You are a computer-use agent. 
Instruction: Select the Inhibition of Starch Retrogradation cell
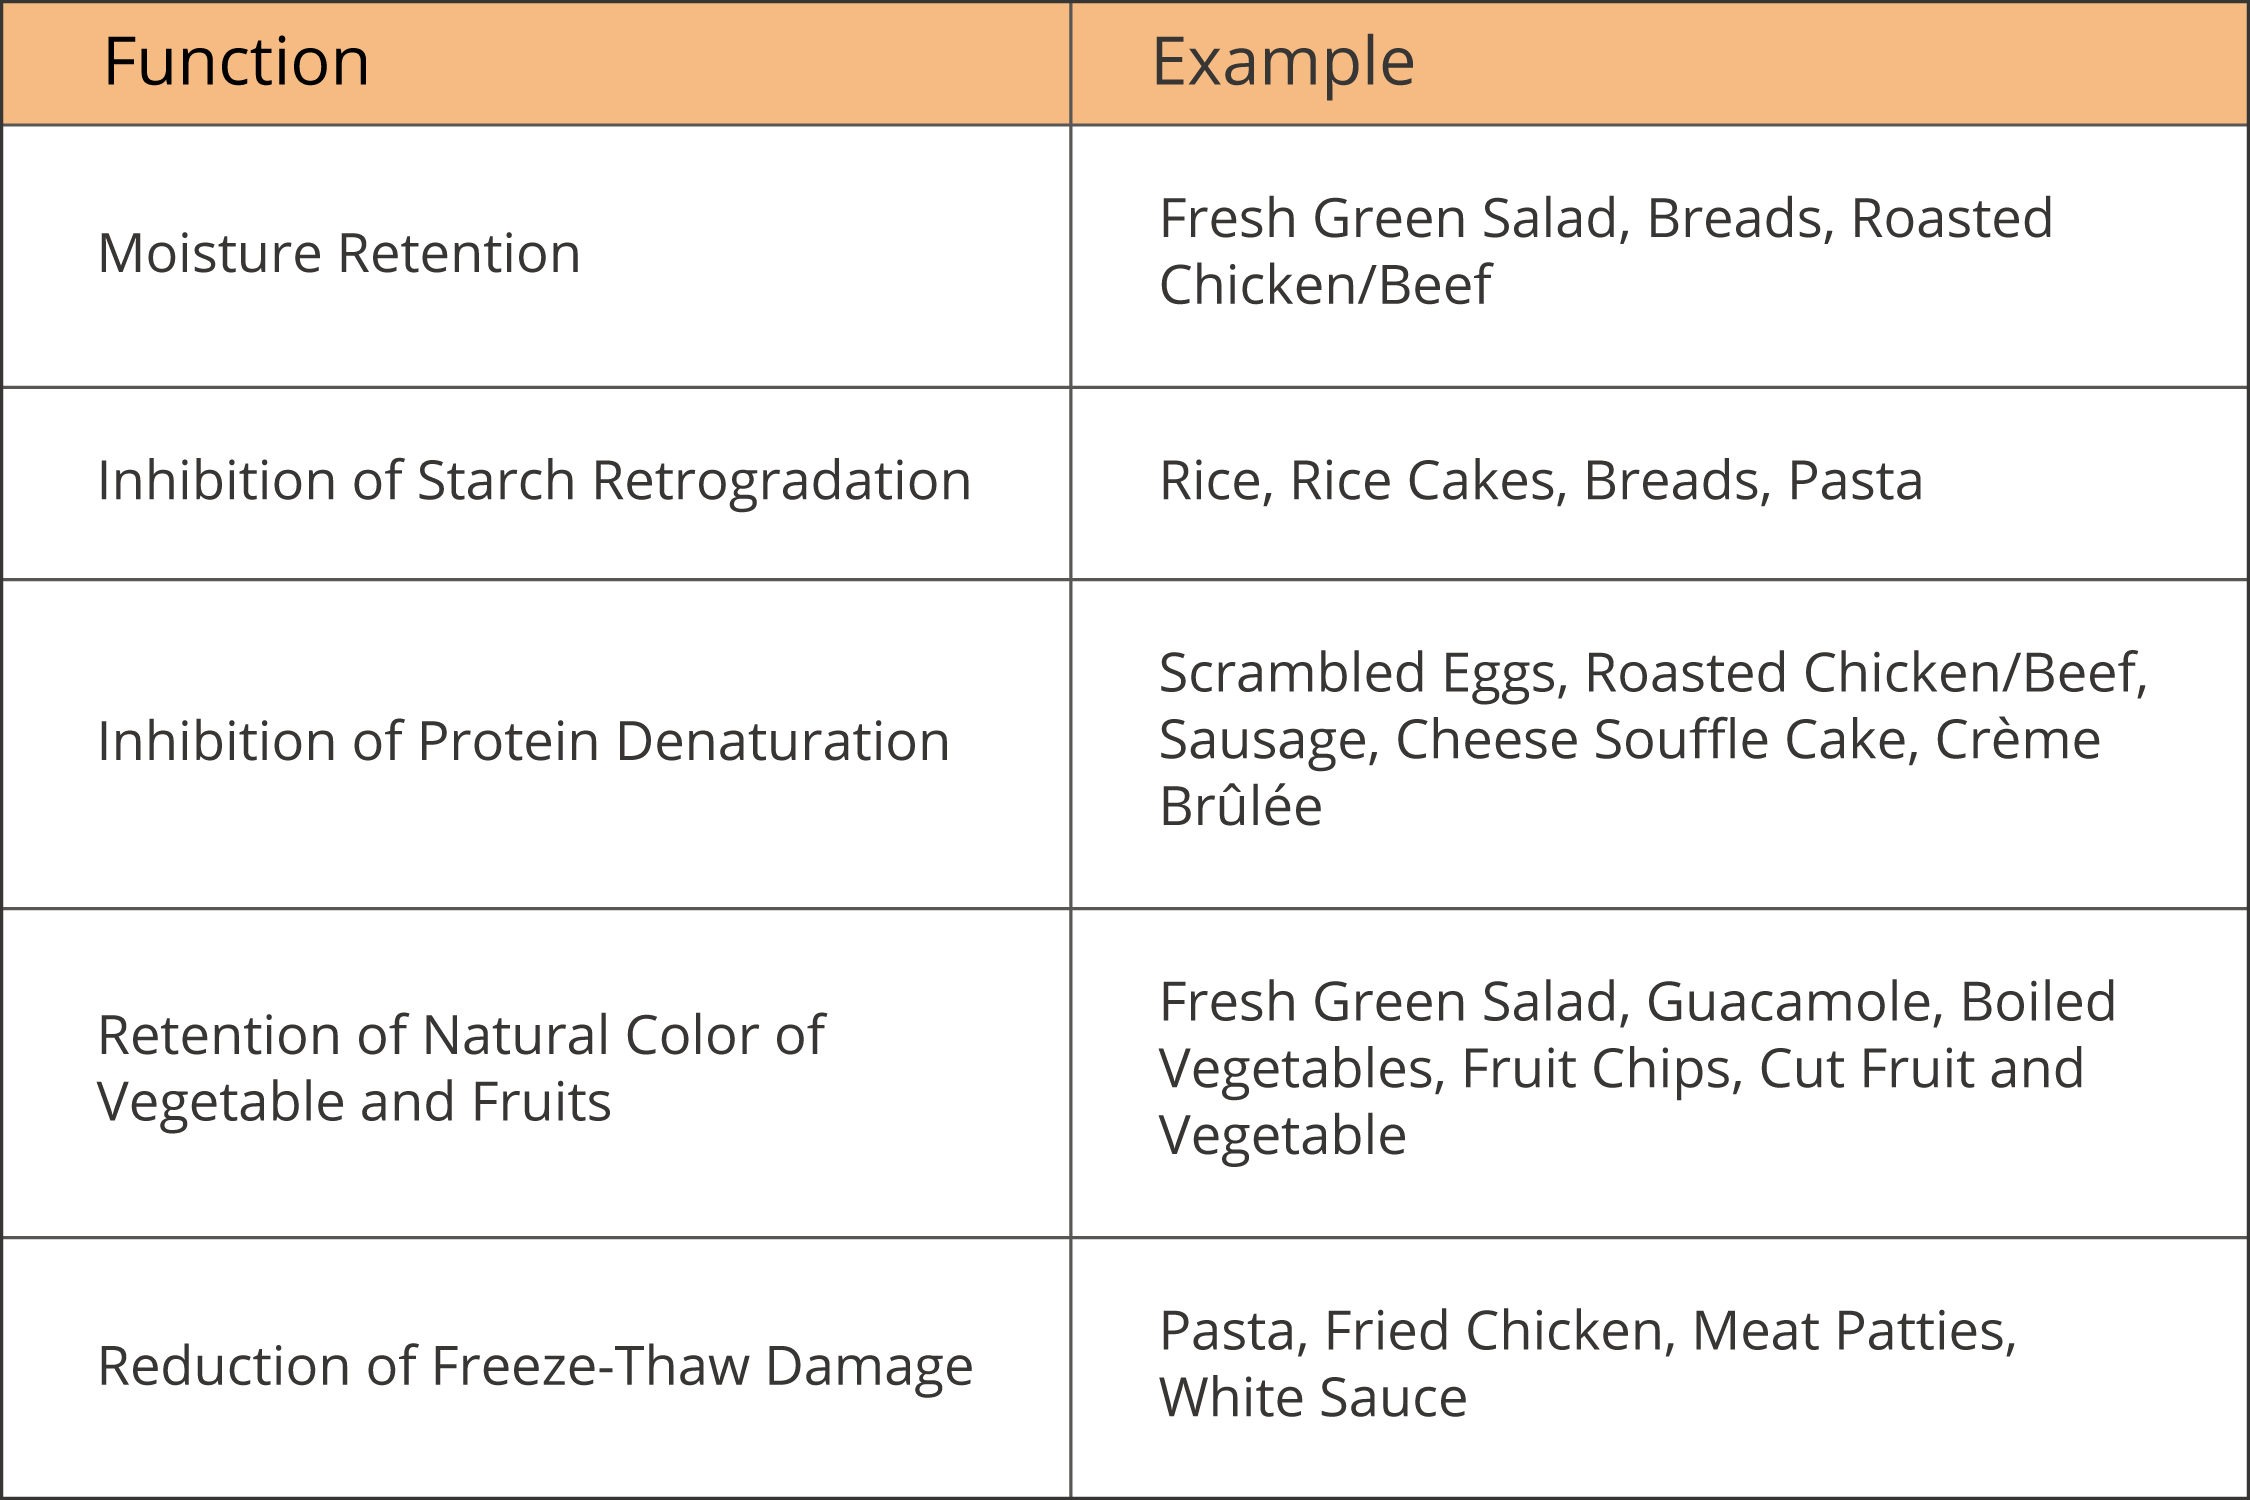click(537, 483)
